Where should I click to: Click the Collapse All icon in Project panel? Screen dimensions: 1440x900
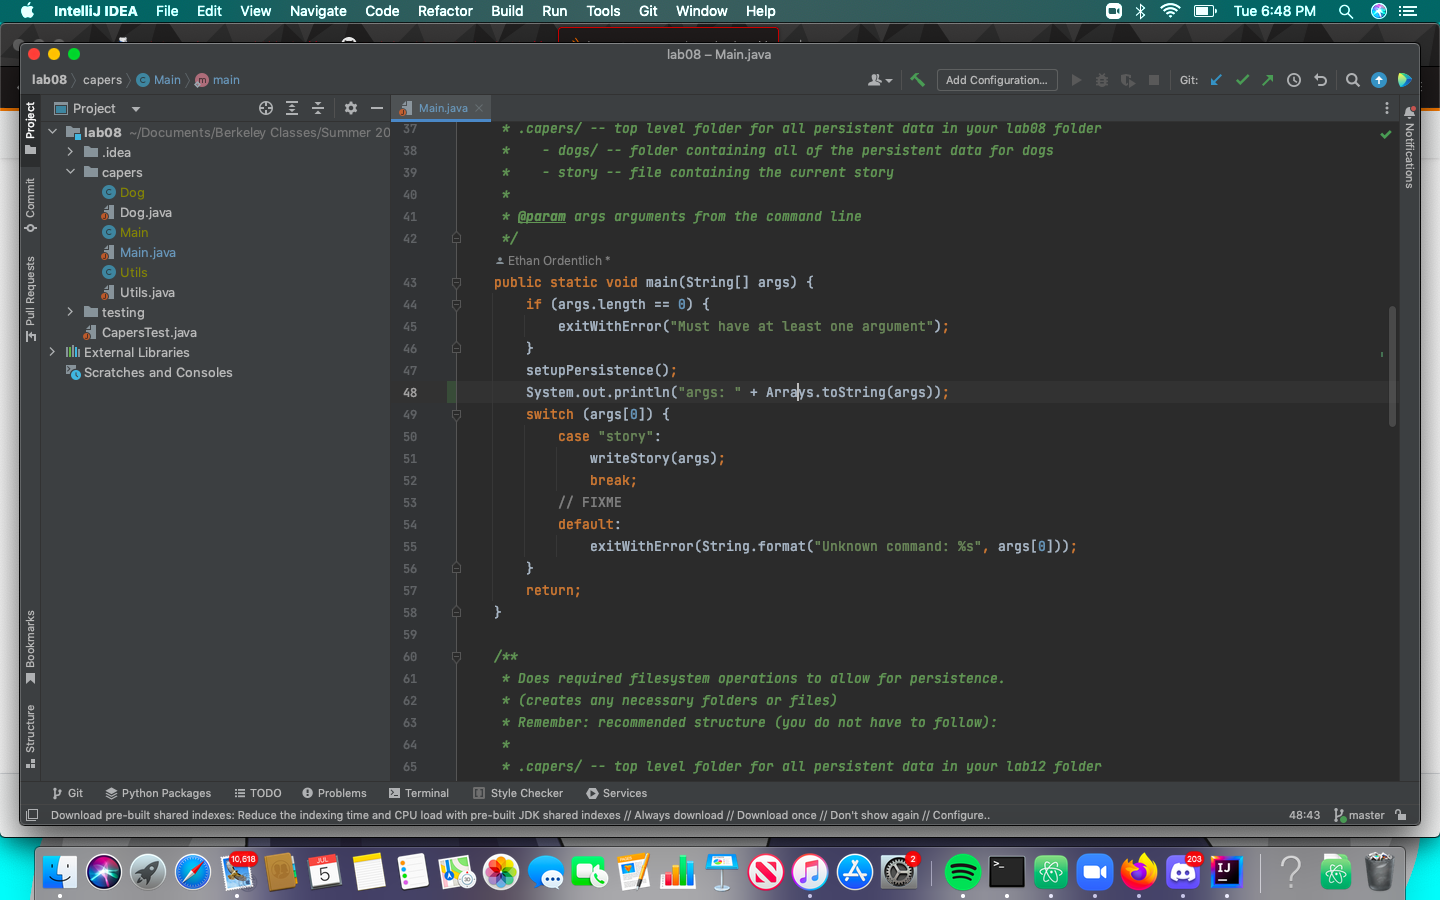[x=318, y=108]
